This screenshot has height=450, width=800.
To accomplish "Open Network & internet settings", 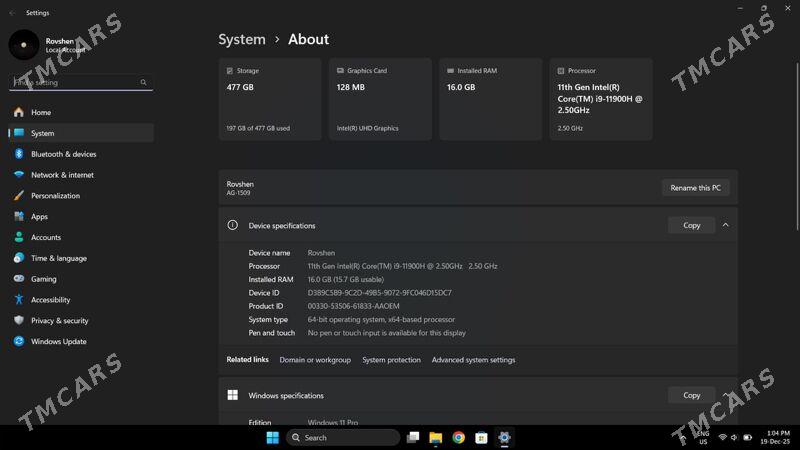I will point(62,175).
